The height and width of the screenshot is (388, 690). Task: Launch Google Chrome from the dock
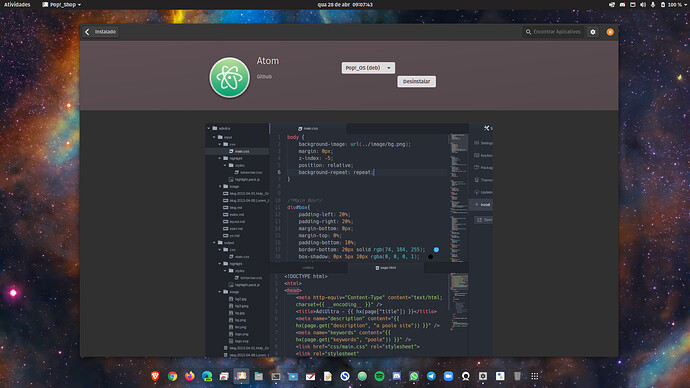(172, 376)
